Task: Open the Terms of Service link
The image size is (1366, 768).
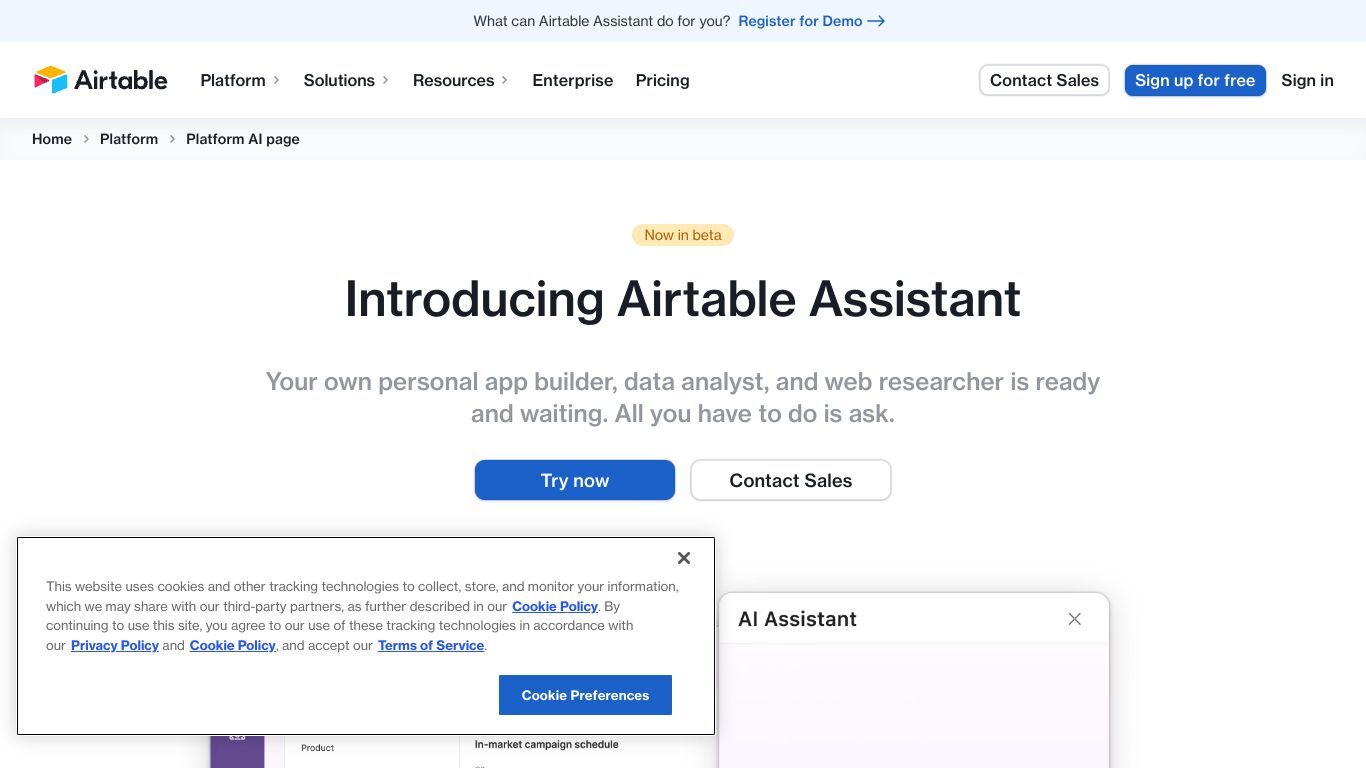Action: coord(431,645)
